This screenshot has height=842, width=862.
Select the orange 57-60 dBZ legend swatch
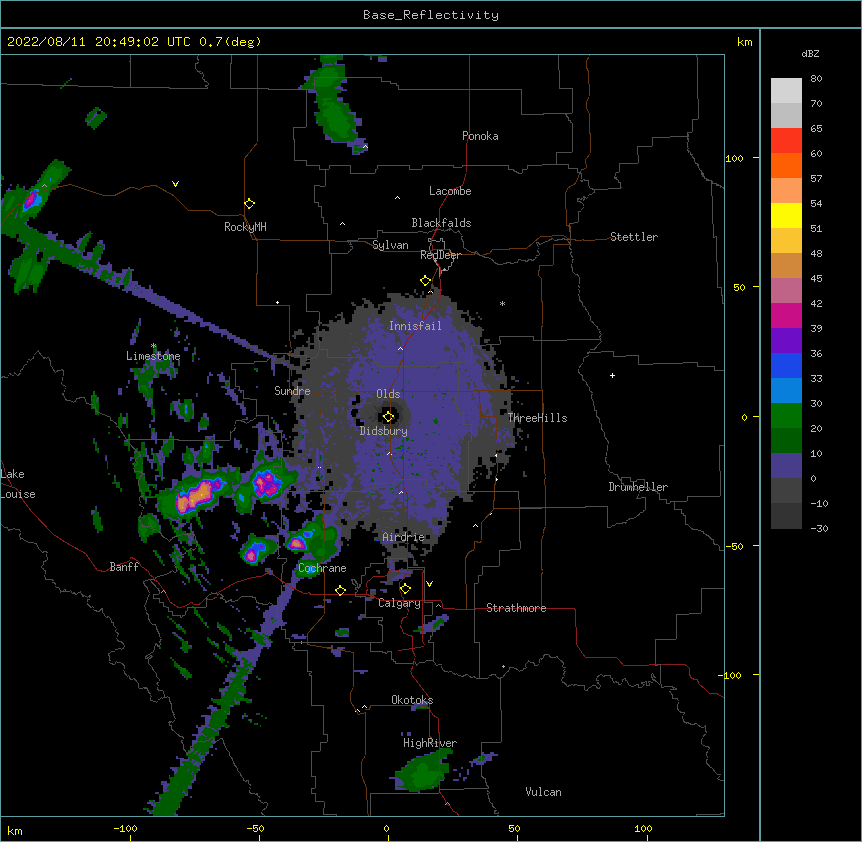pos(786,165)
